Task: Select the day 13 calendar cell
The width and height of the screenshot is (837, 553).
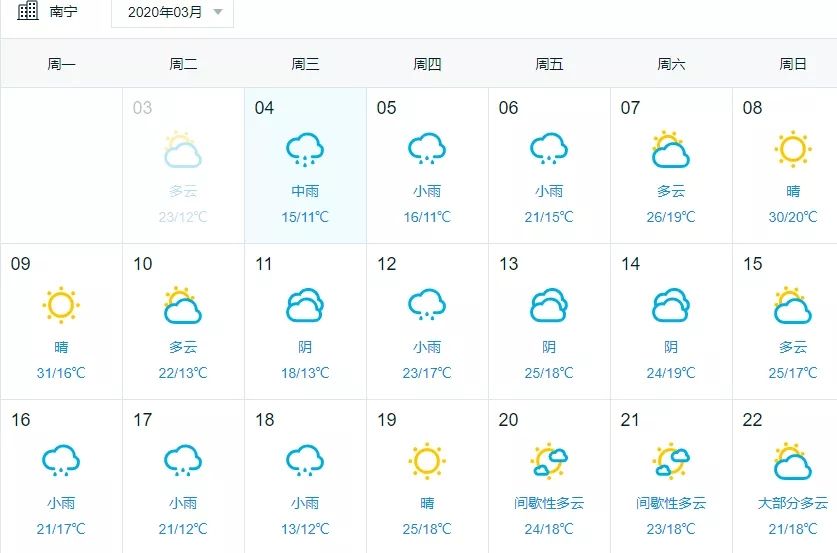Action: coord(549,322)
